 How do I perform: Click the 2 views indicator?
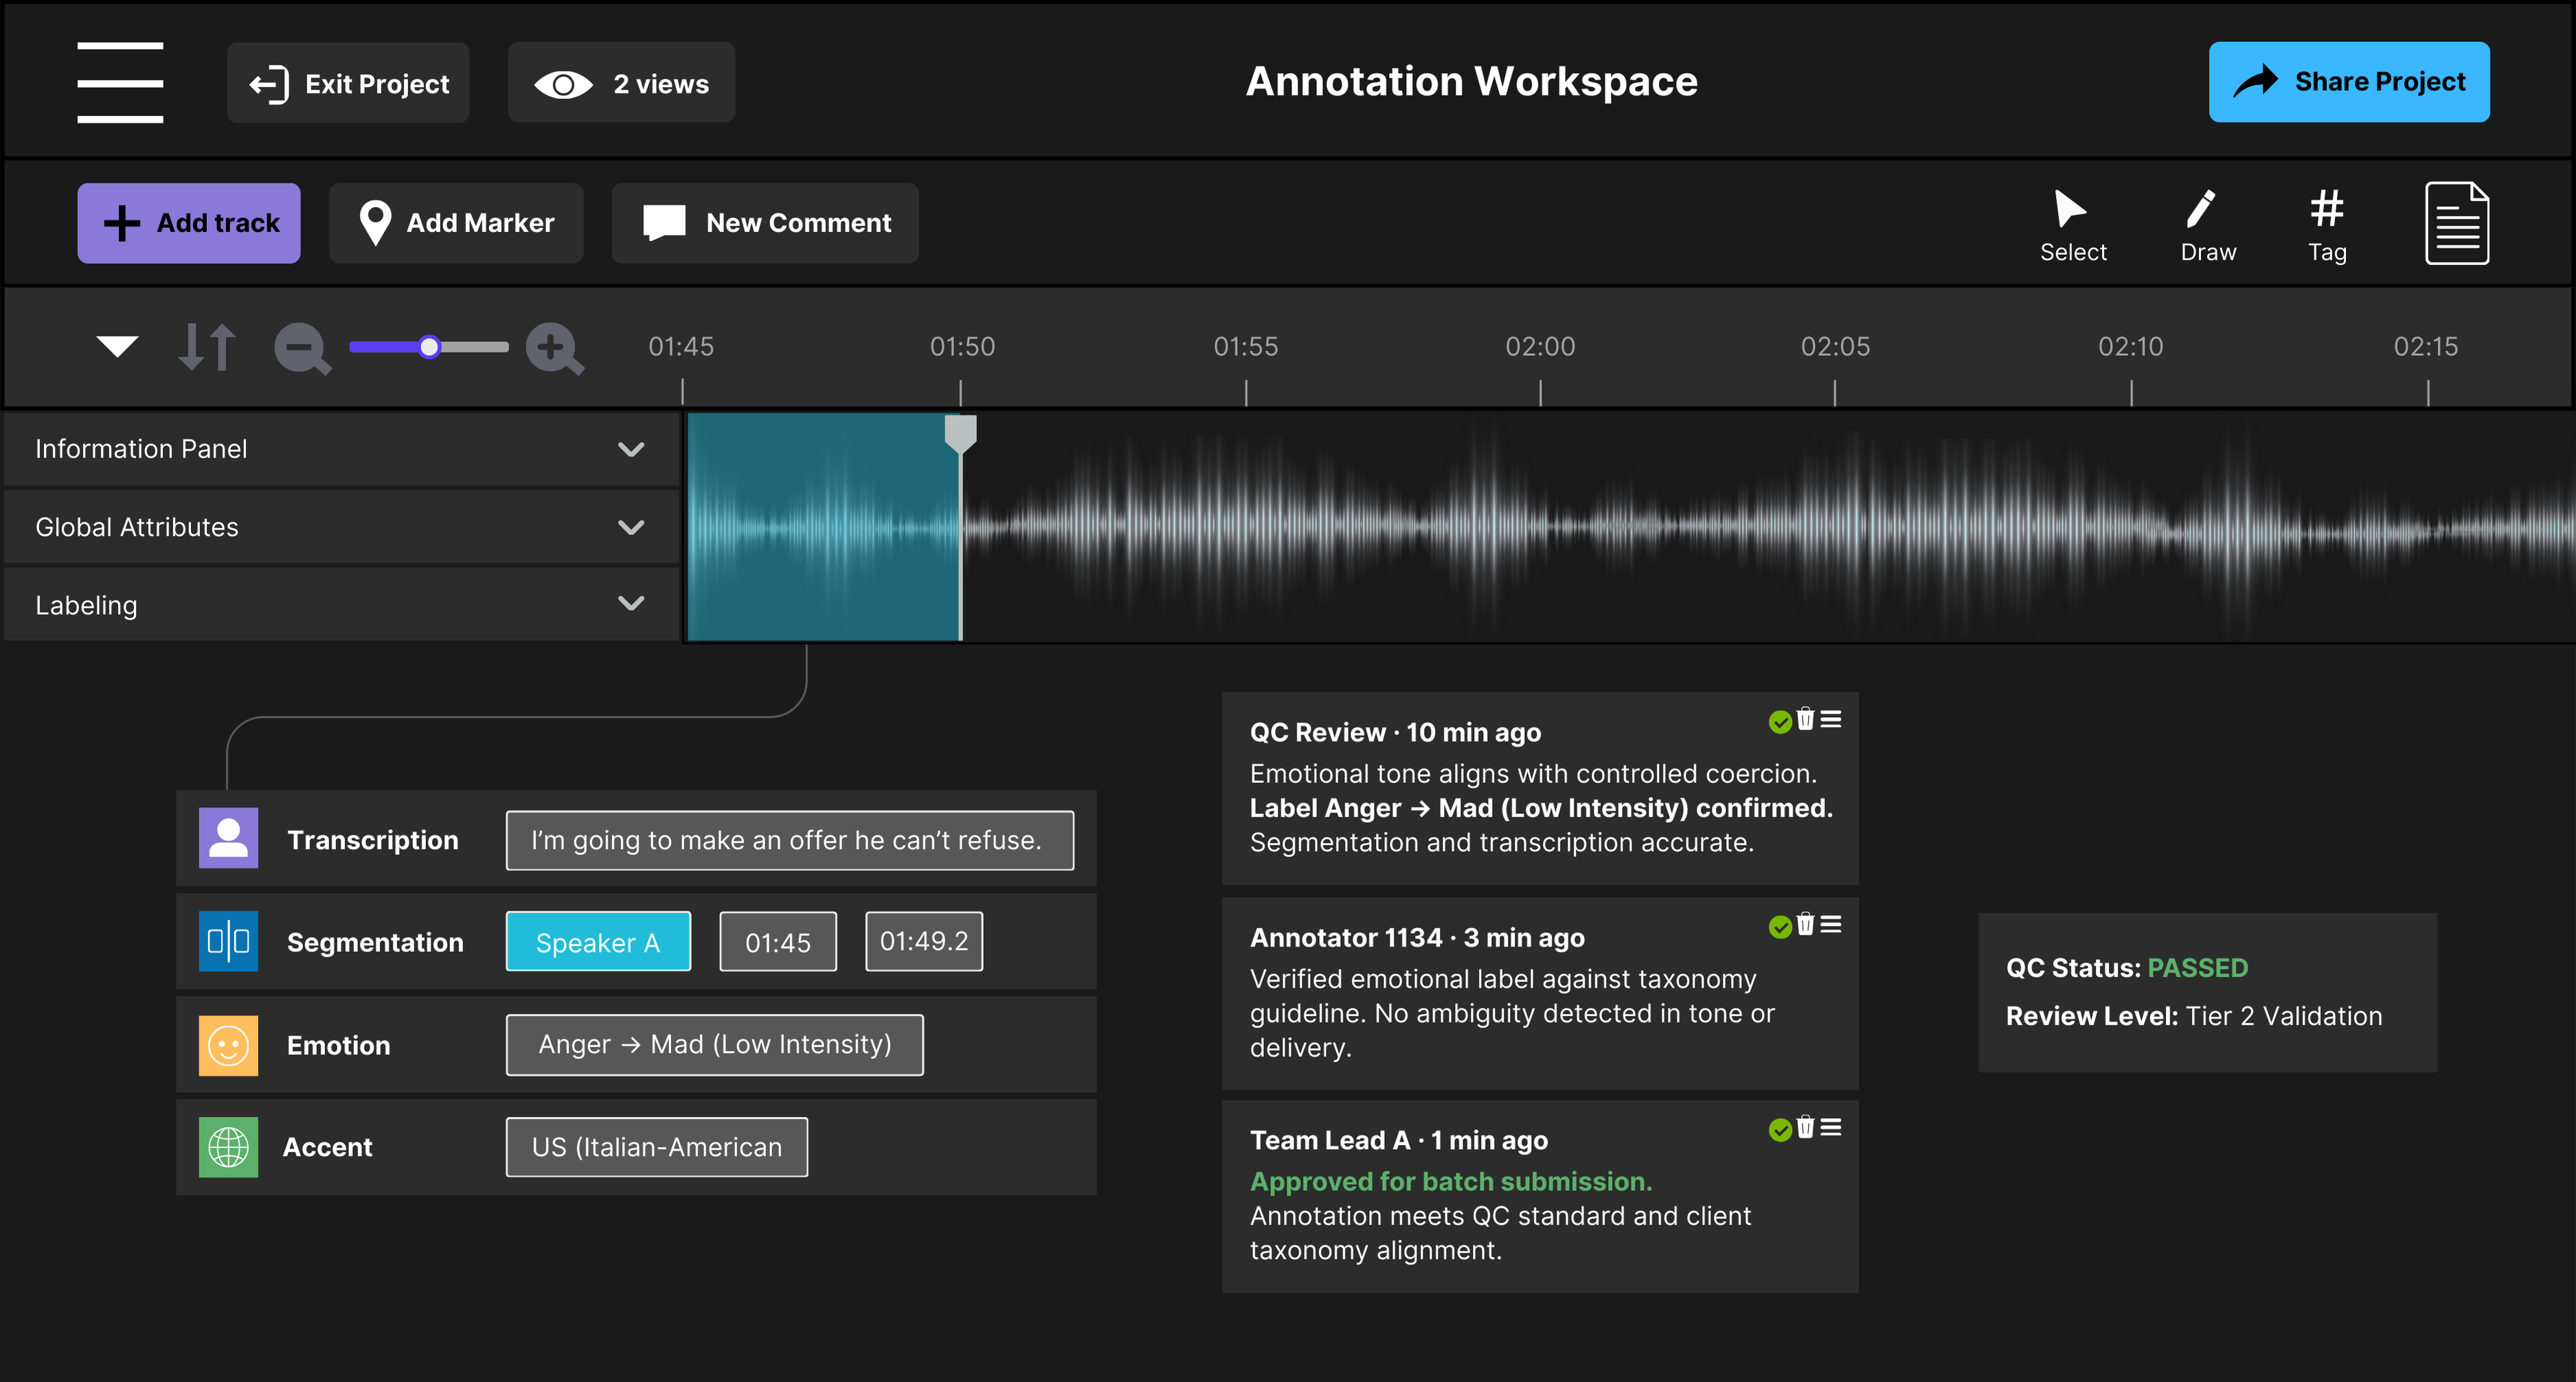[x=620, y=82]
